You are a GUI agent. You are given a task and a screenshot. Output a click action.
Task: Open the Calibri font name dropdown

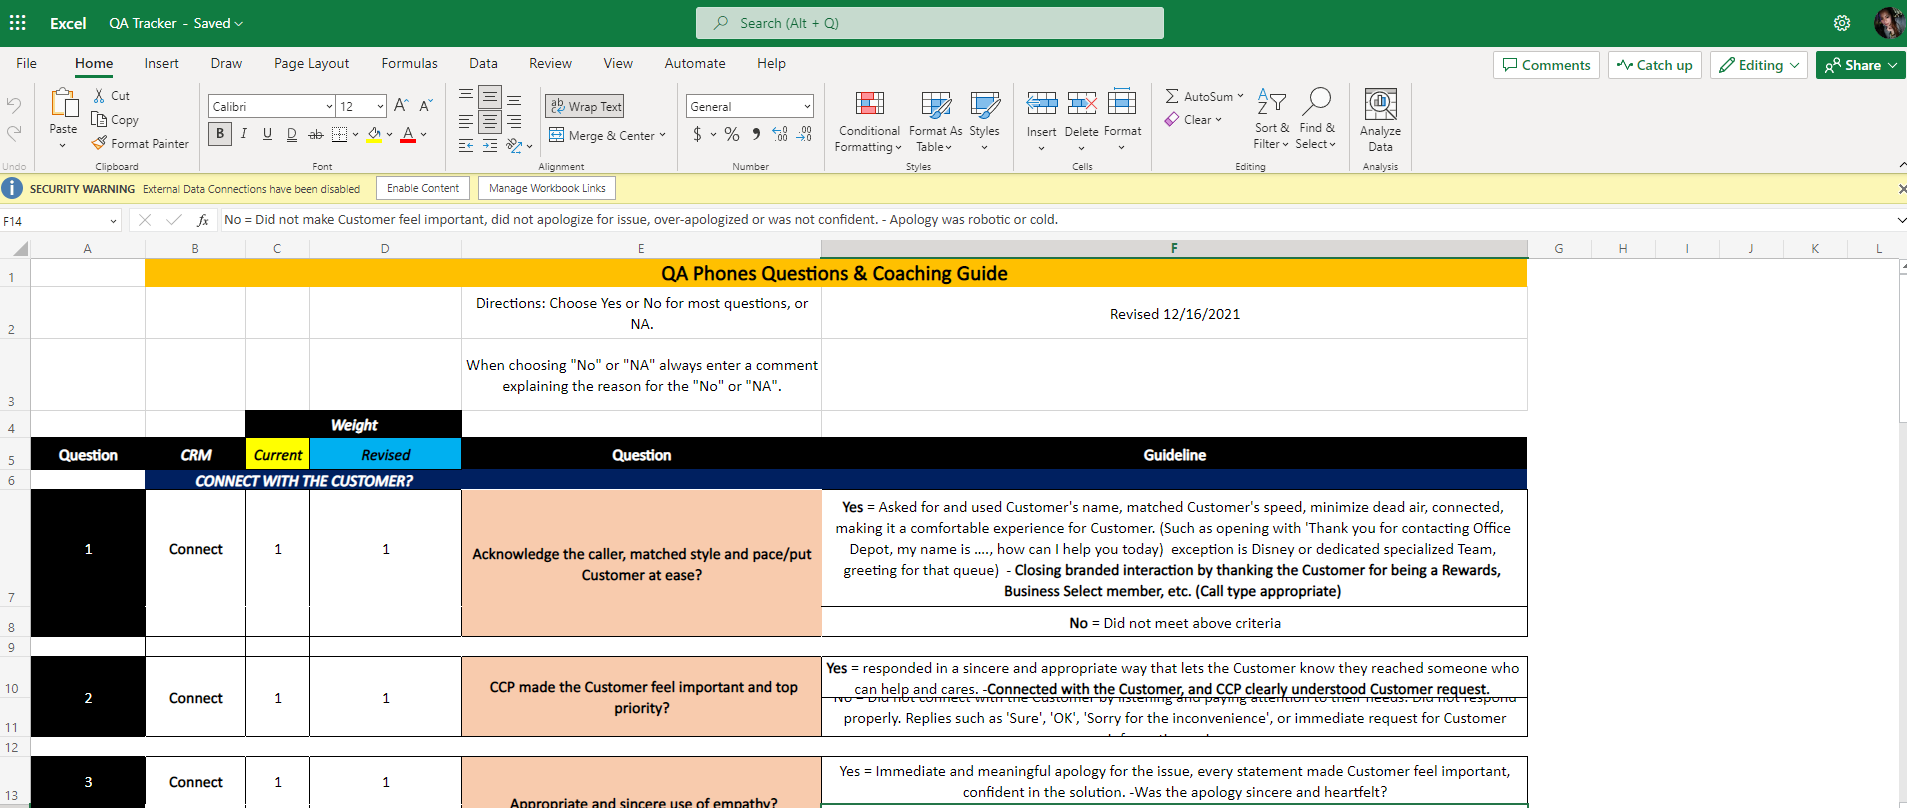coord(329,106)
